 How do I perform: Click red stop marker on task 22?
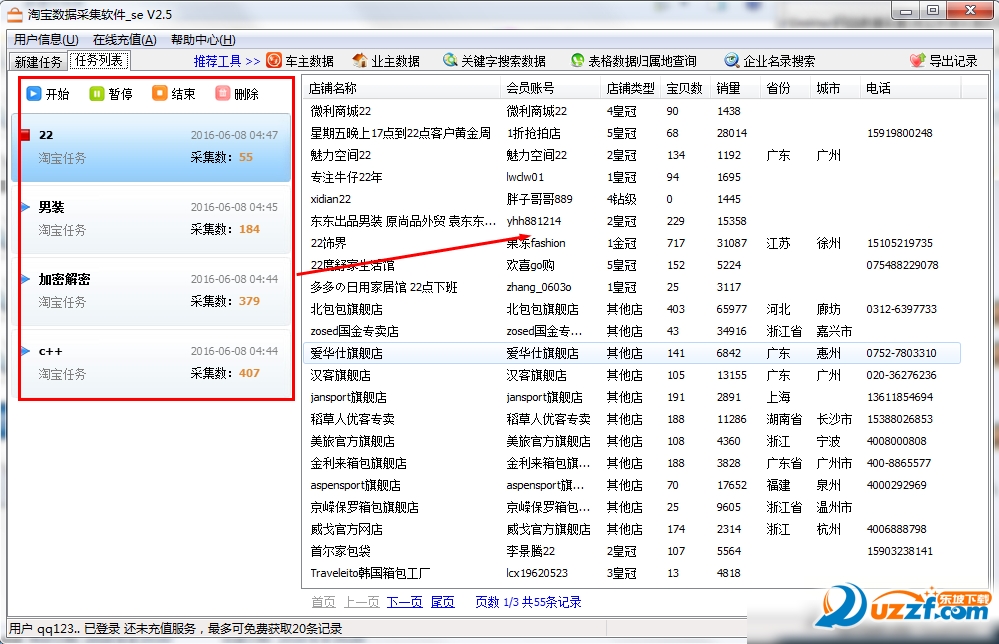click(x=25, y=134)
